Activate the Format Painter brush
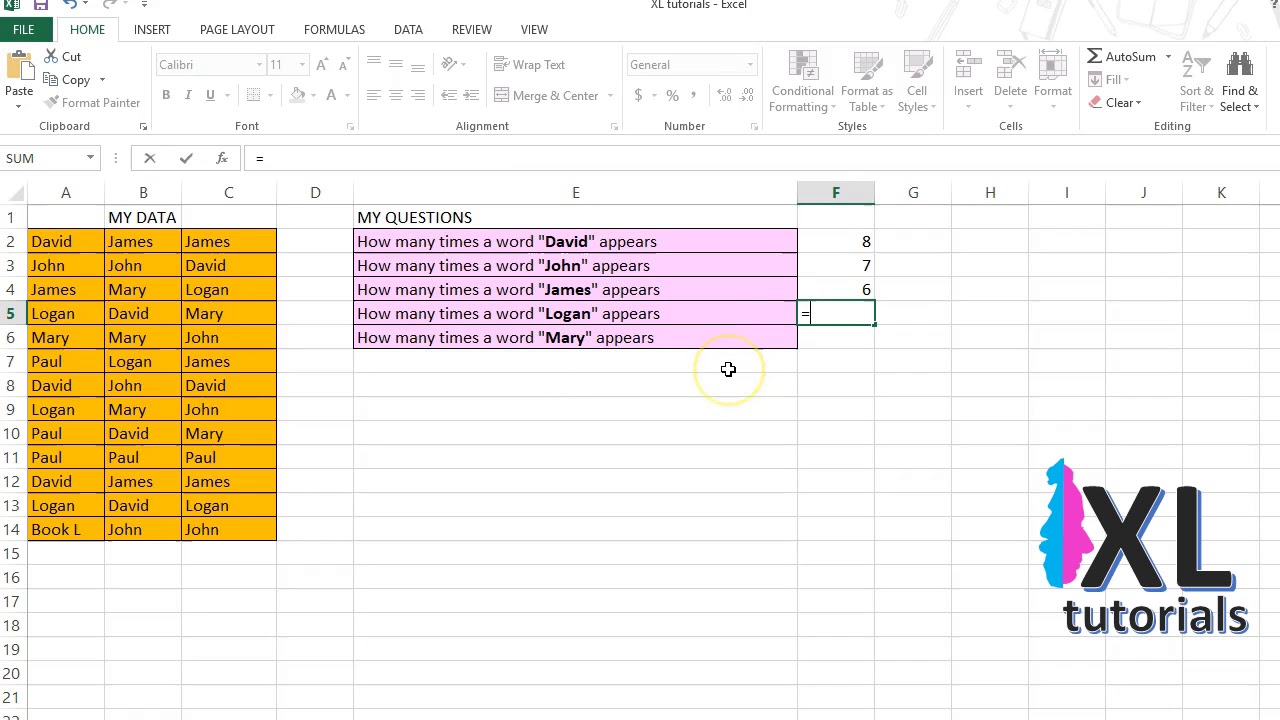The width and height of the screenshot is (1280, 720). pyautogui.click(x=51, y=103)
